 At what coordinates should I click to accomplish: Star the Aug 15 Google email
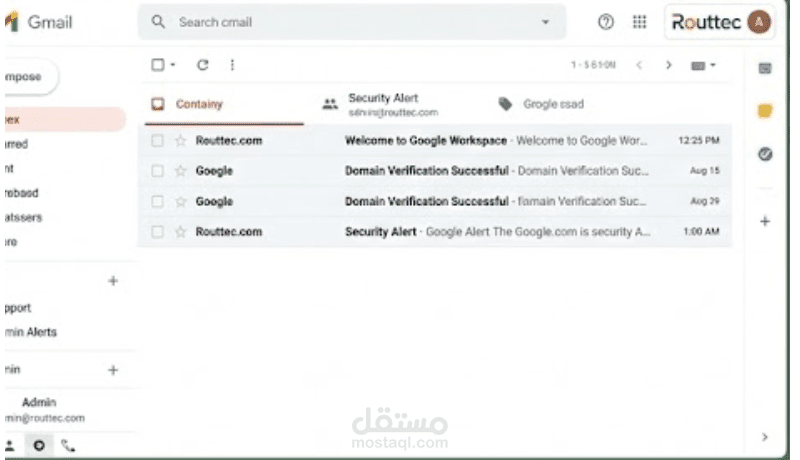[180, 171]
